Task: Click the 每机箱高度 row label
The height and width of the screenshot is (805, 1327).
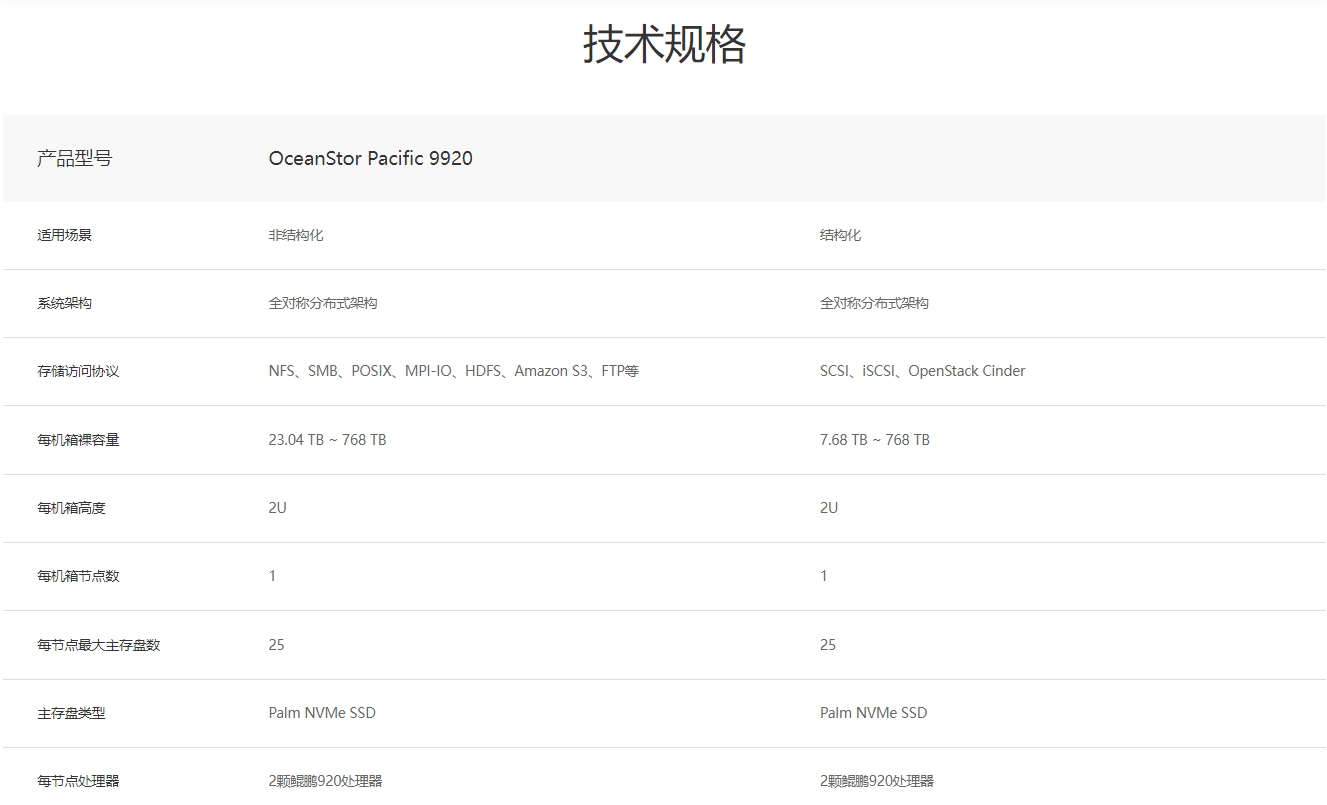Action: (71, 508)
